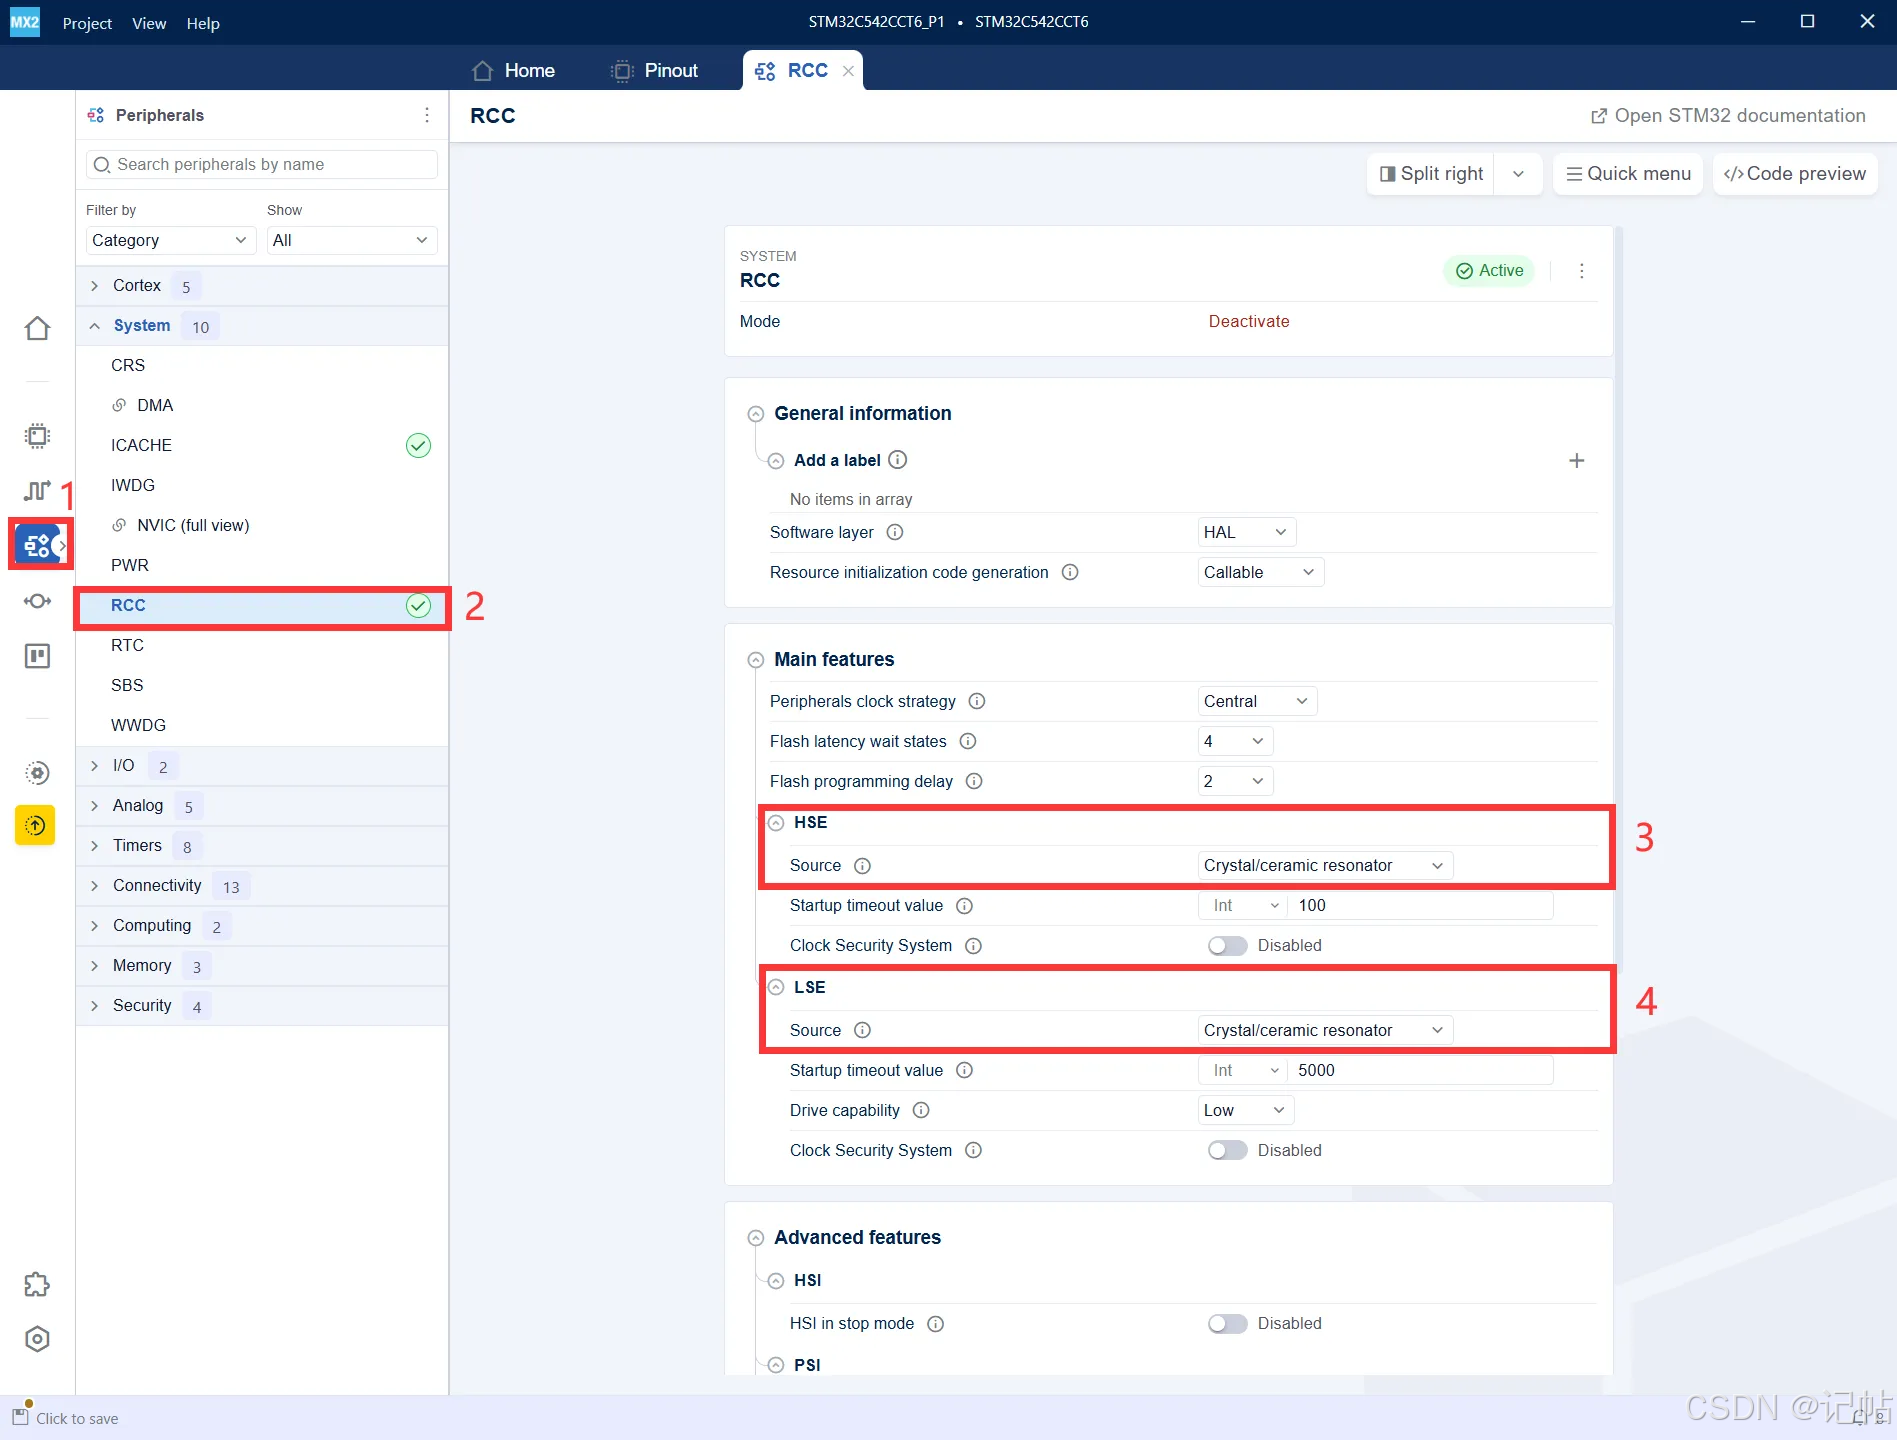Toggle HSE Clock Security System switch
Viewport: 1897px width, 1440px height.
(x=1227, y=946)
